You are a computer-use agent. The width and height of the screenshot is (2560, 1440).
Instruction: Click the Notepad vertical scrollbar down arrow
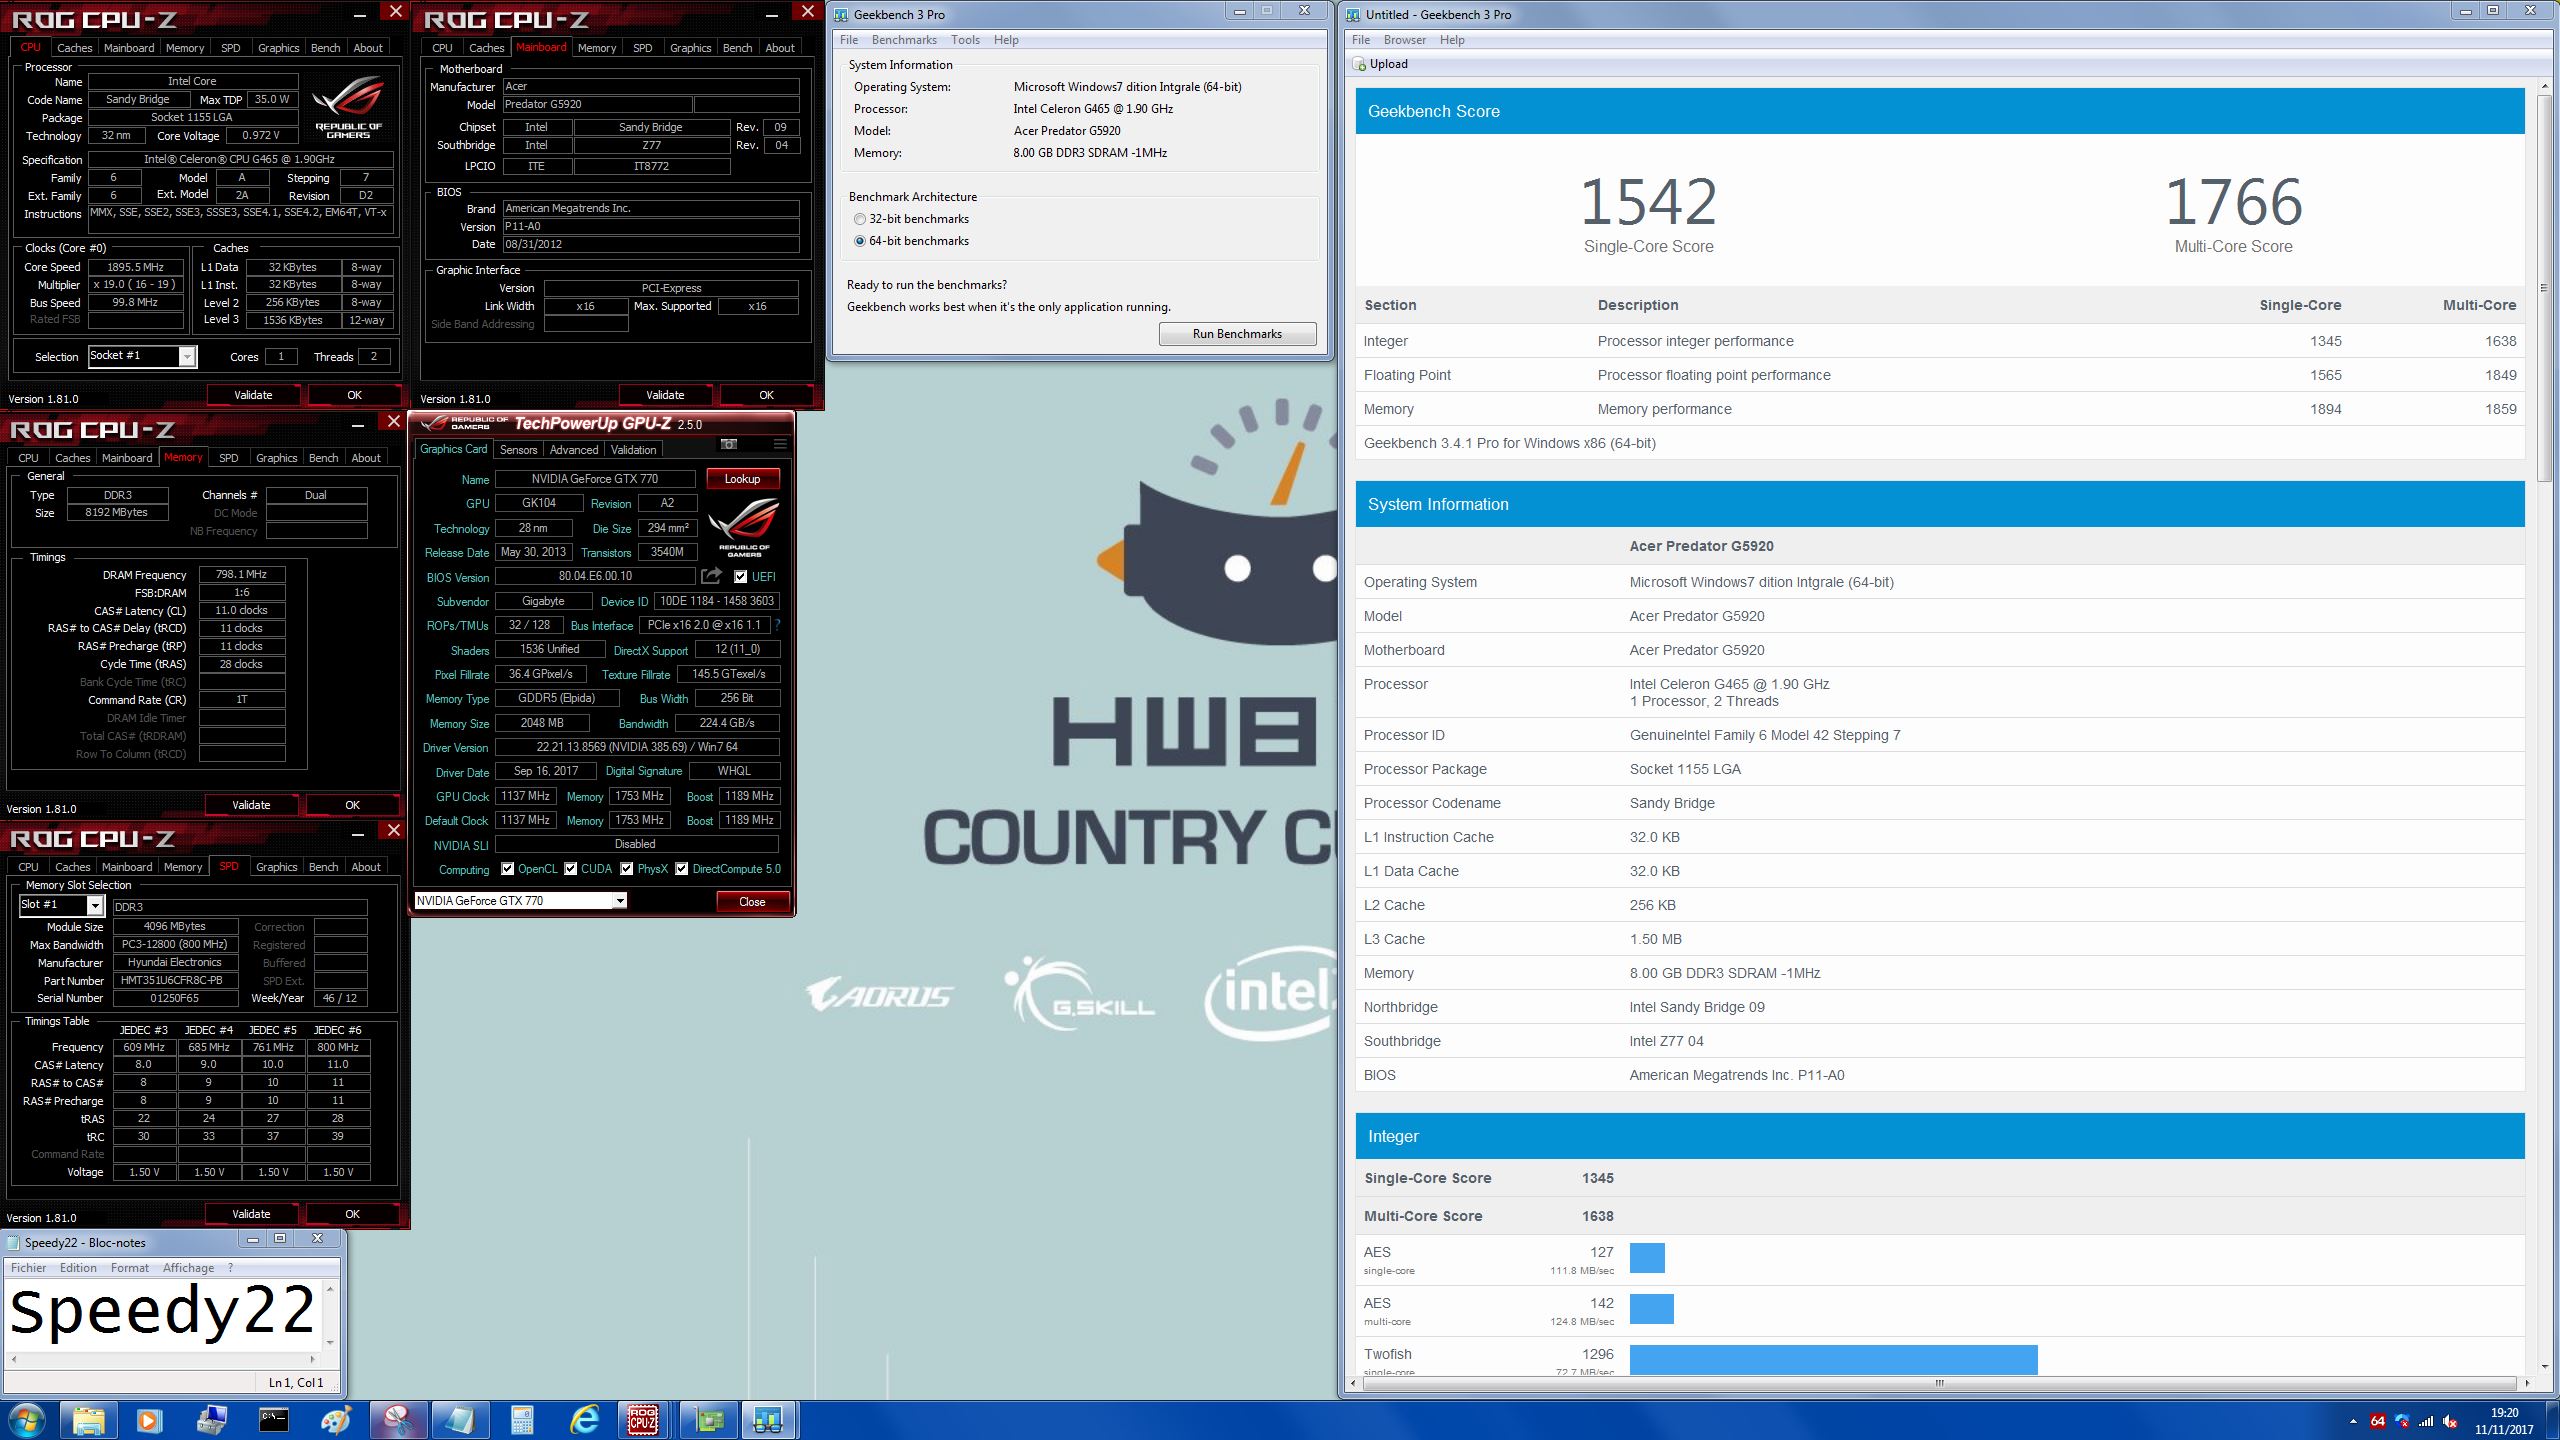329,1342
